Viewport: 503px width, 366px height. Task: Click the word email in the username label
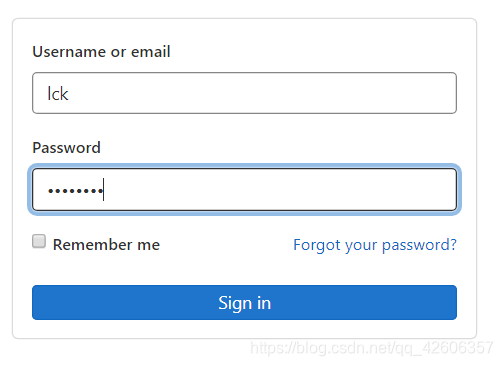pyautogui.click(x=151, y=52)
